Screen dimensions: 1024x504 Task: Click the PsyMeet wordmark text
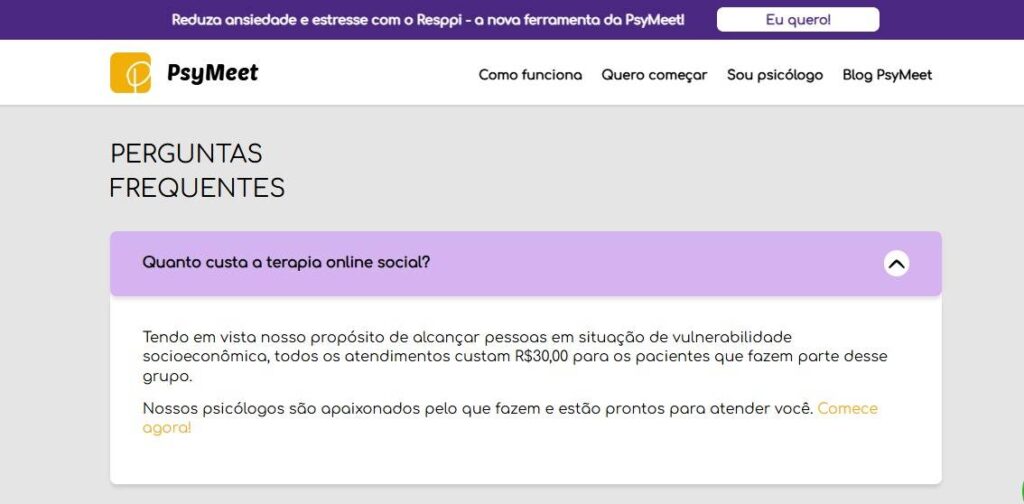[212, 73]
